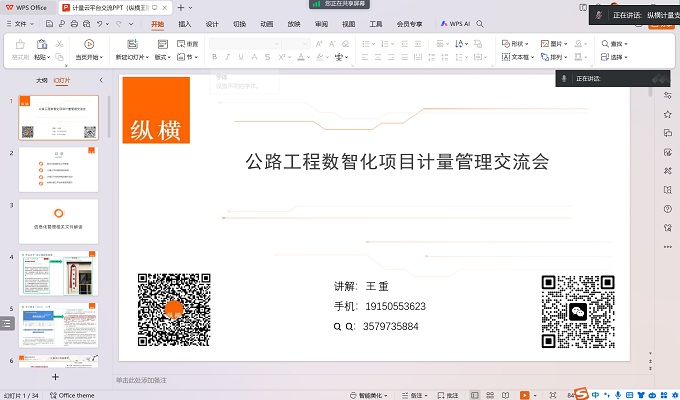Viewport: 680px width, 400px height.
Task: Open the 文件 file menu
Action: point(20,24)
